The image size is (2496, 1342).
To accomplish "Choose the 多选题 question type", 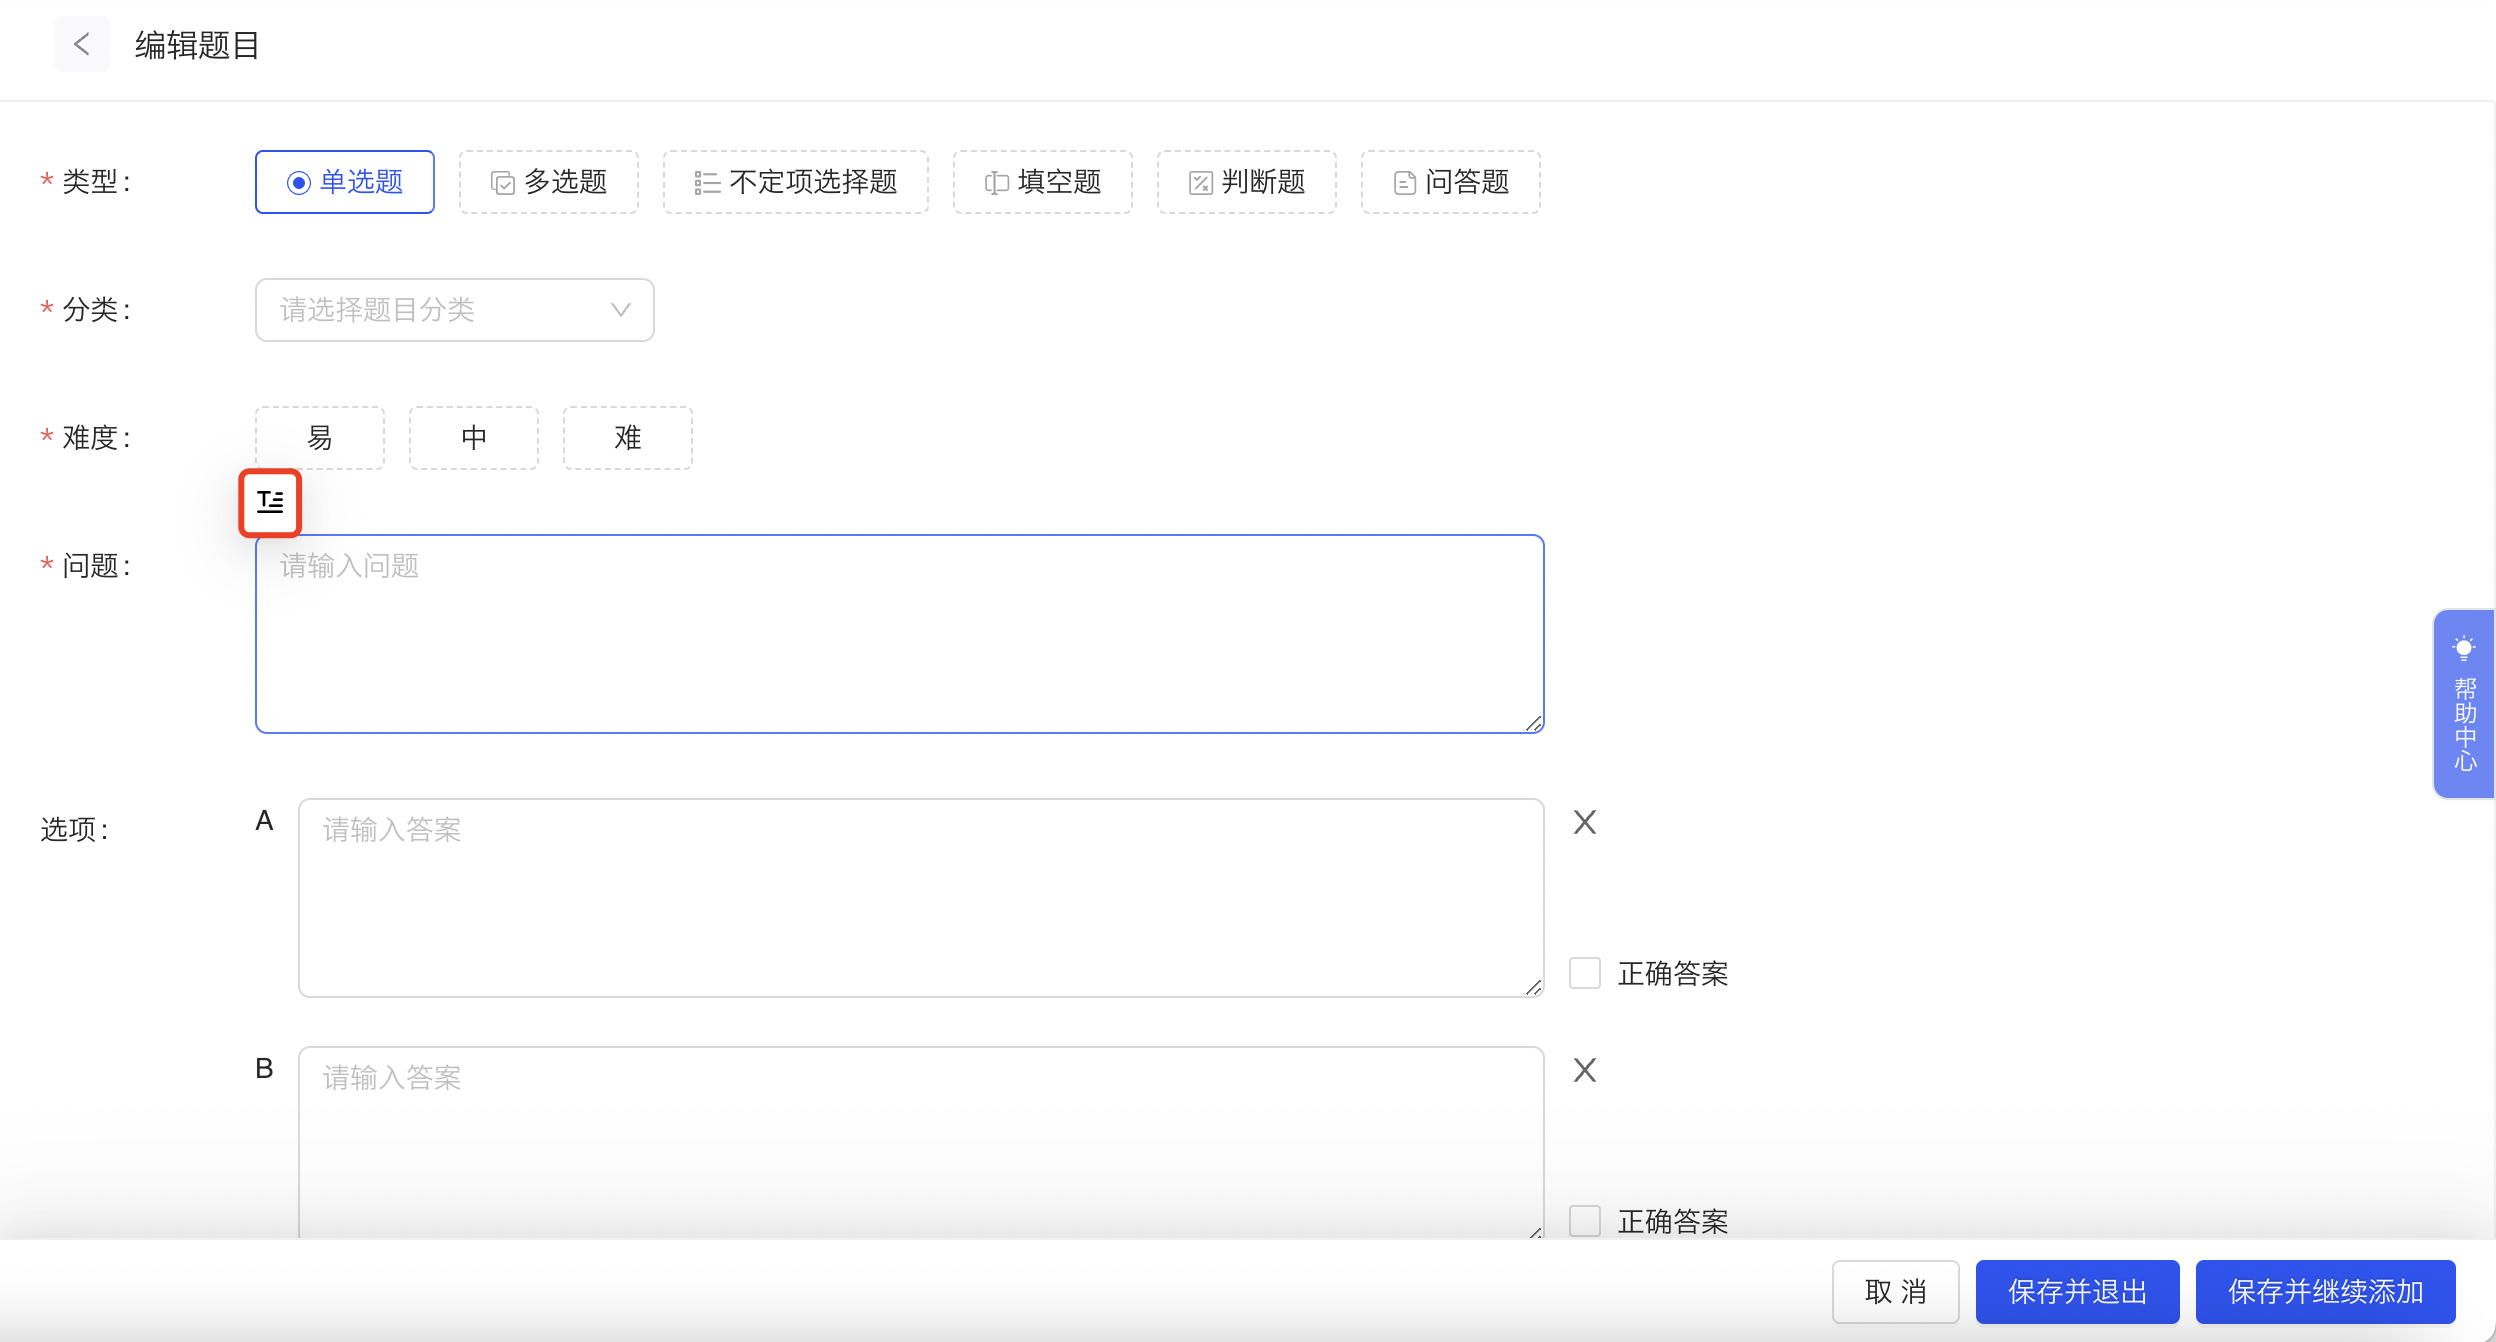I will (x=549, y=182).
